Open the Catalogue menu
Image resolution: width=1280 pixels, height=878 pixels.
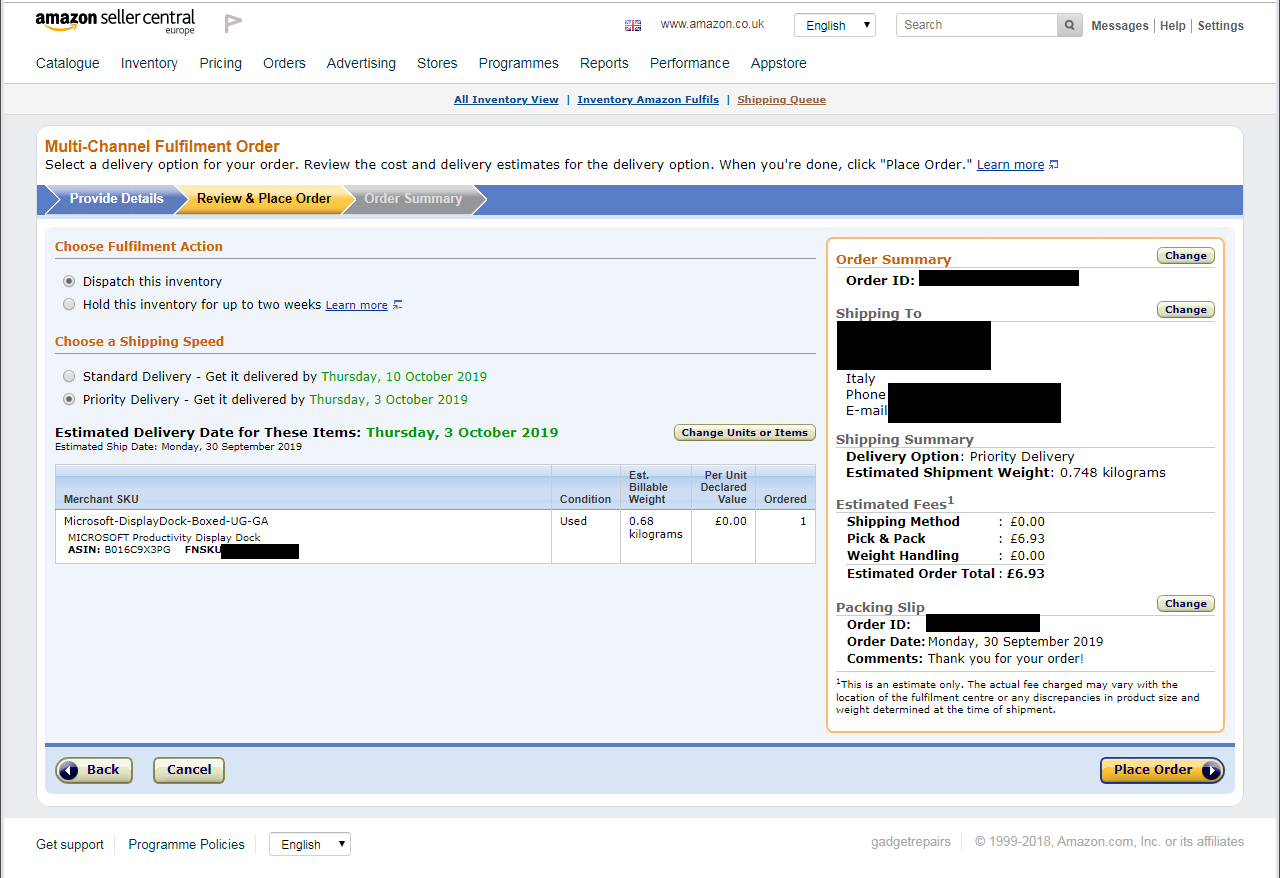[68, 63]
